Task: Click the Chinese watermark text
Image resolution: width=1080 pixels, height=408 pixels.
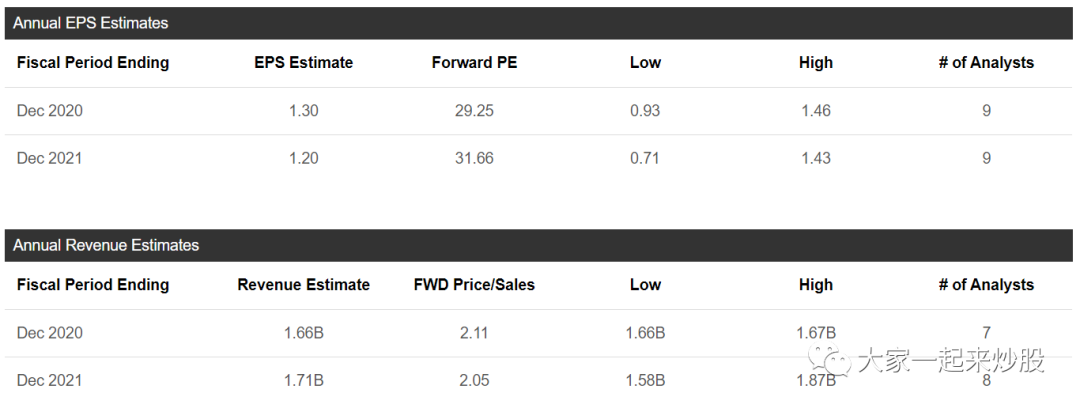Action: click(x=951, y=360)
